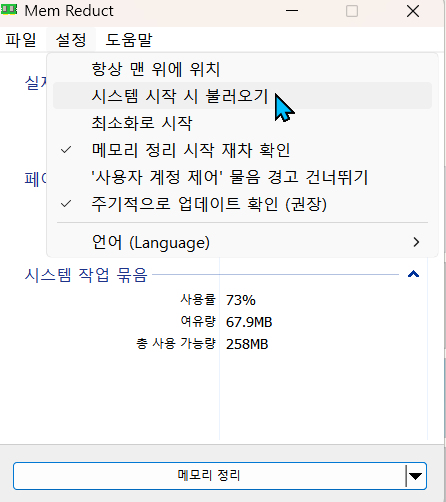Image resolution: width=446 pixels, height=502 pixels.
Task: Open the 언어 (Language) submenu
Action: tap(242, 242)
